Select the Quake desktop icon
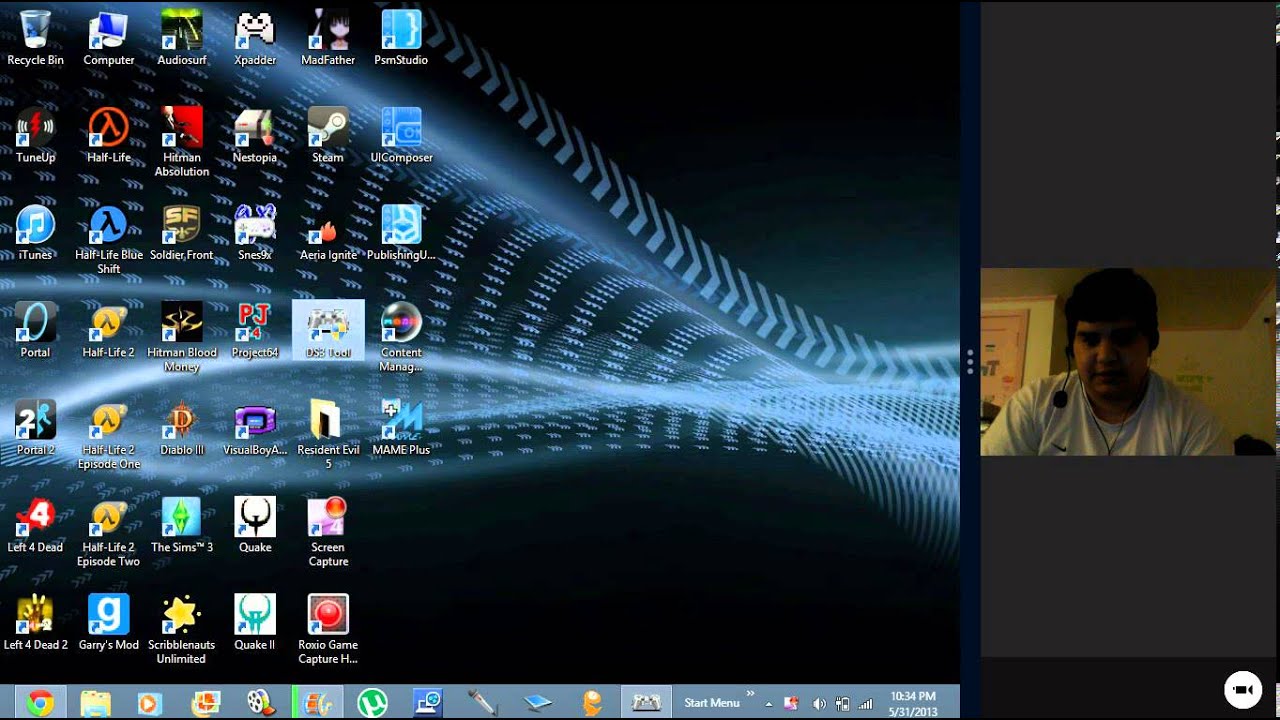The height and width of the screenshot is (720, 1280). [x=255, y=526]
